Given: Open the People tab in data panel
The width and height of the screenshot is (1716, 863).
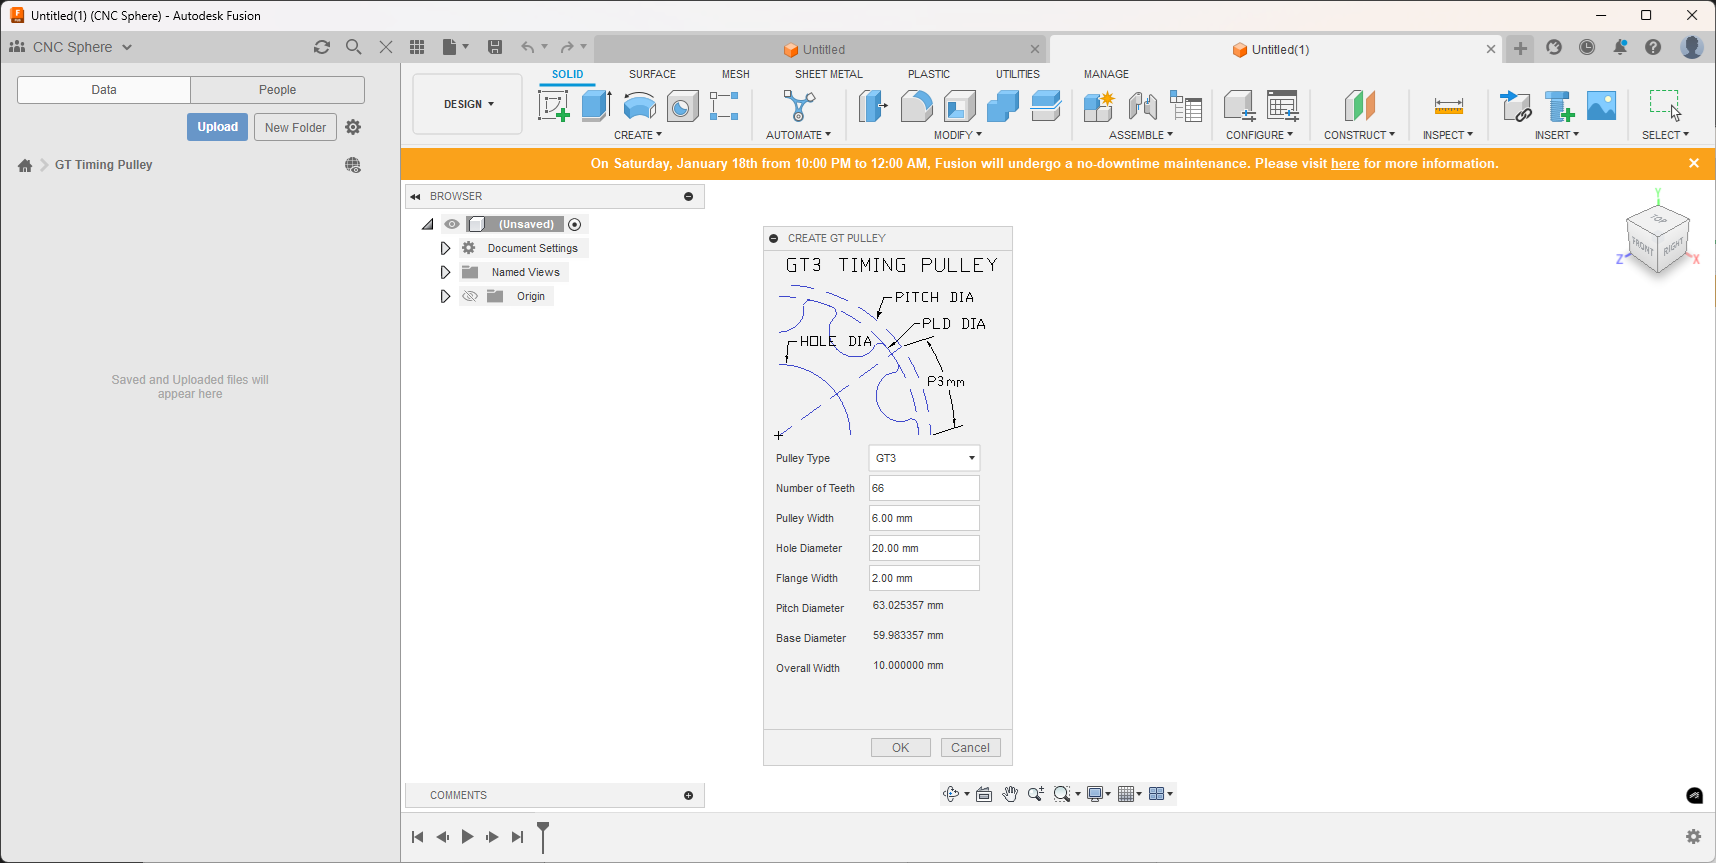Looking at the screenshot, I should [277, 90].
